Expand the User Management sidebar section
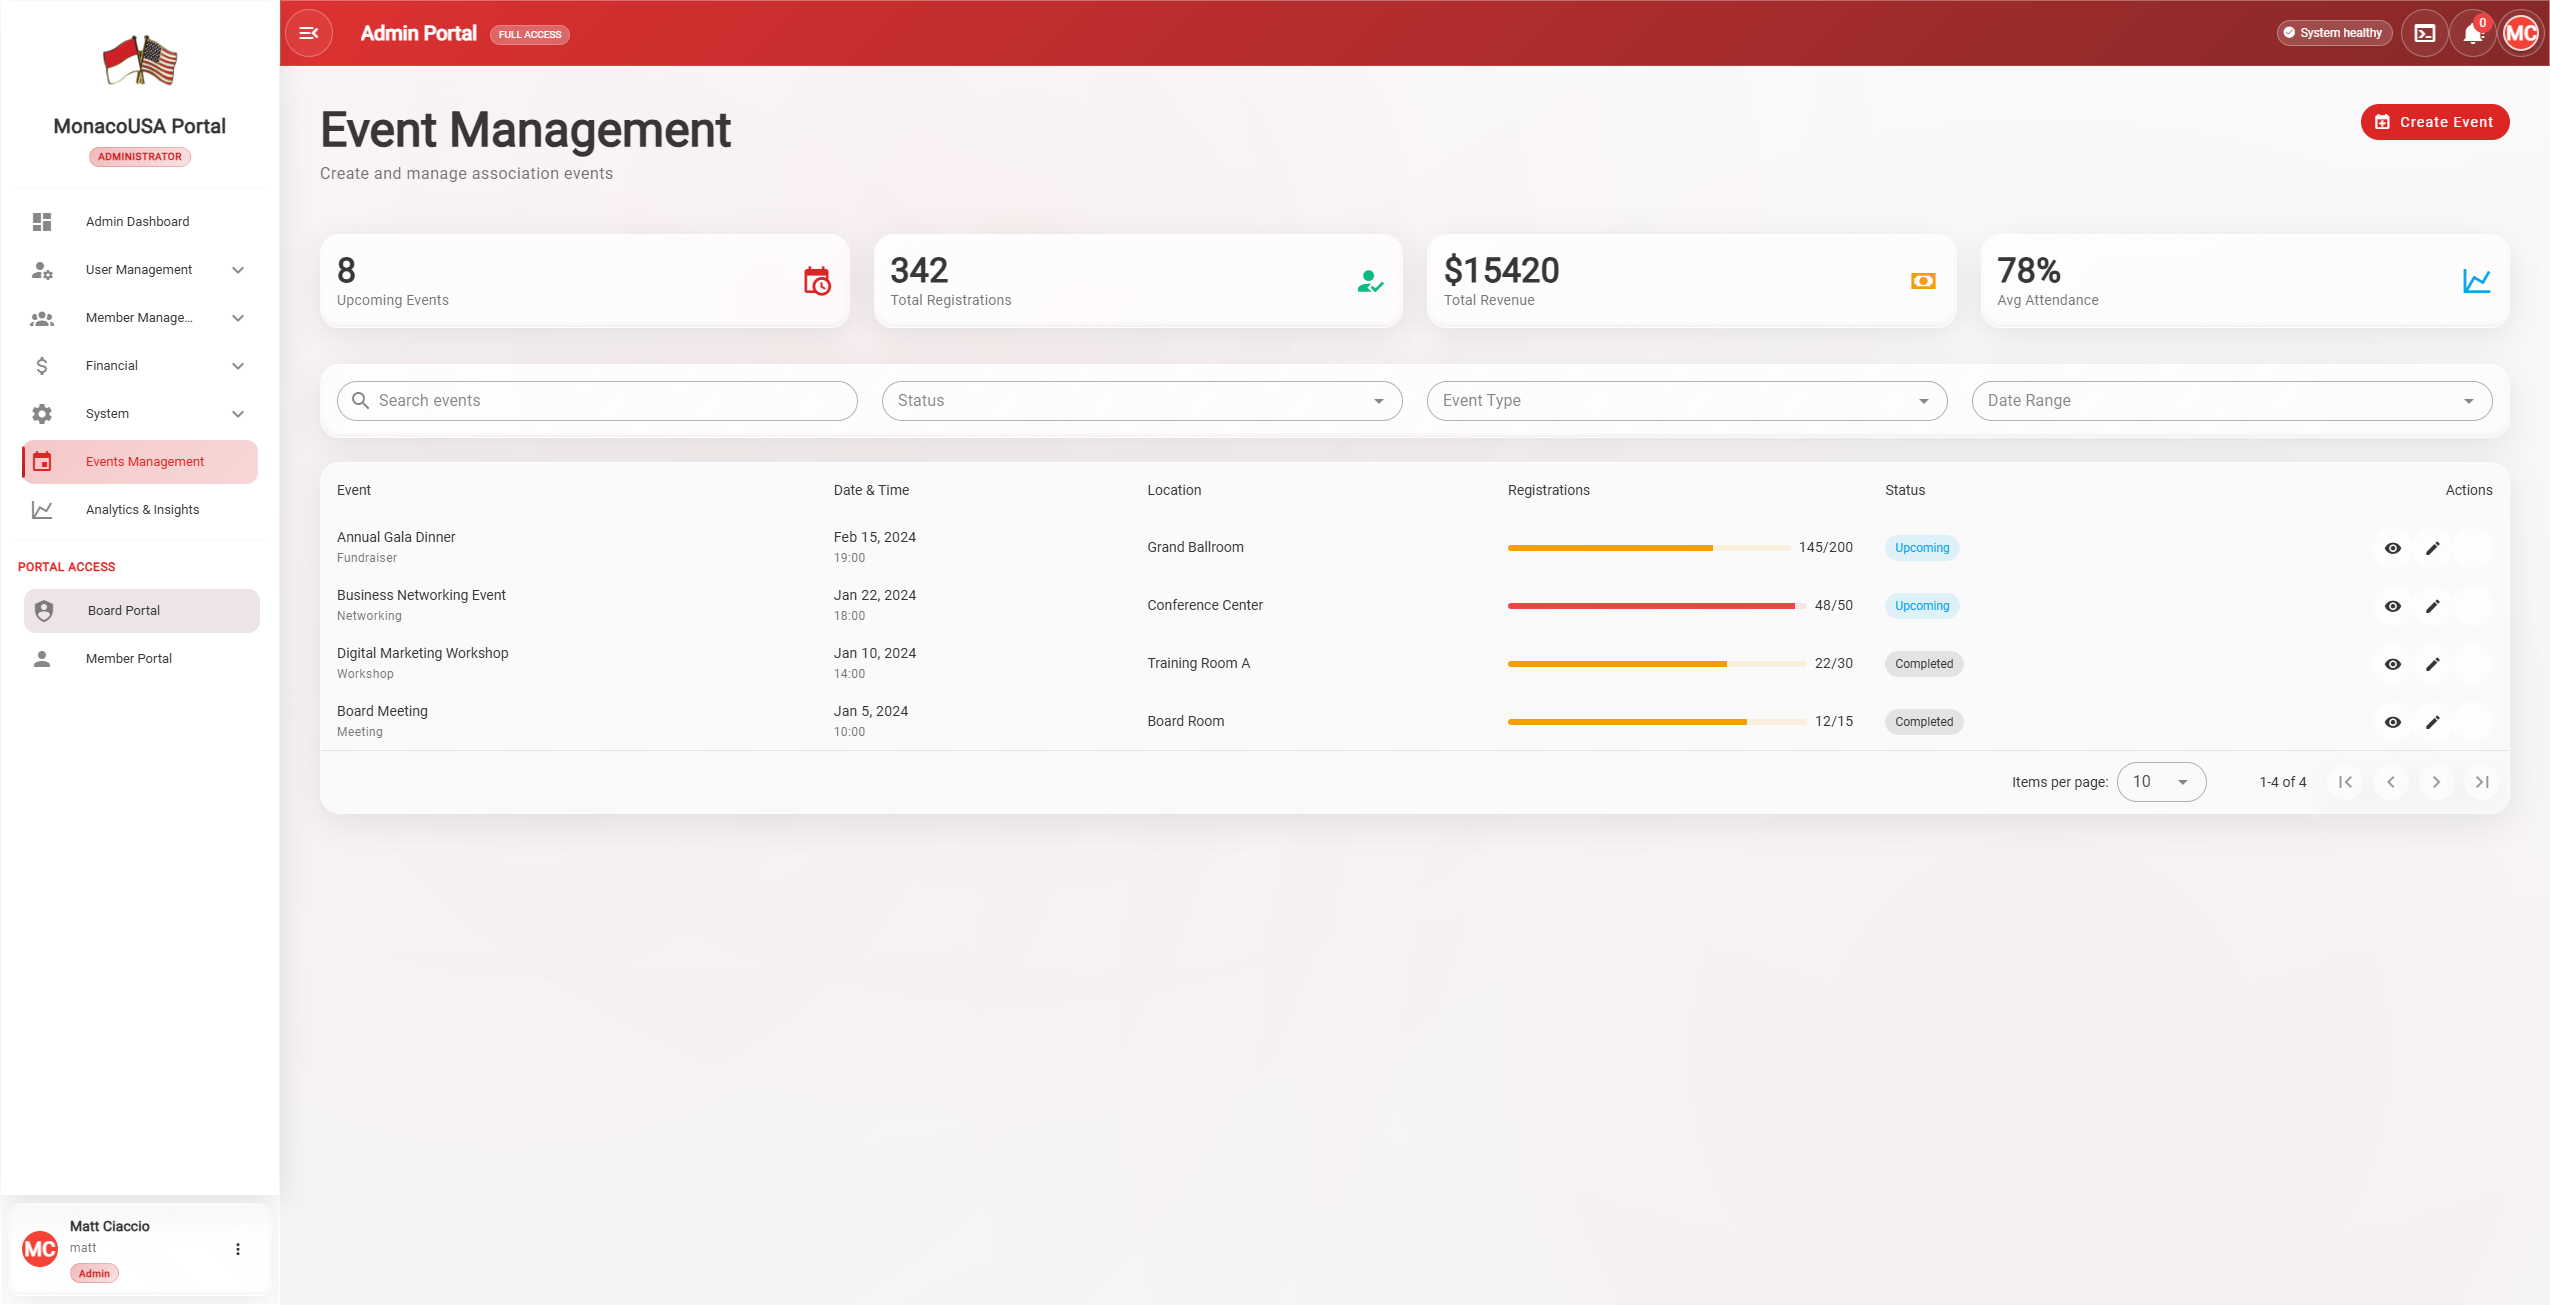Viewport: 2550px width, 1305px height. pyautogui.click(x=140, y=270)
